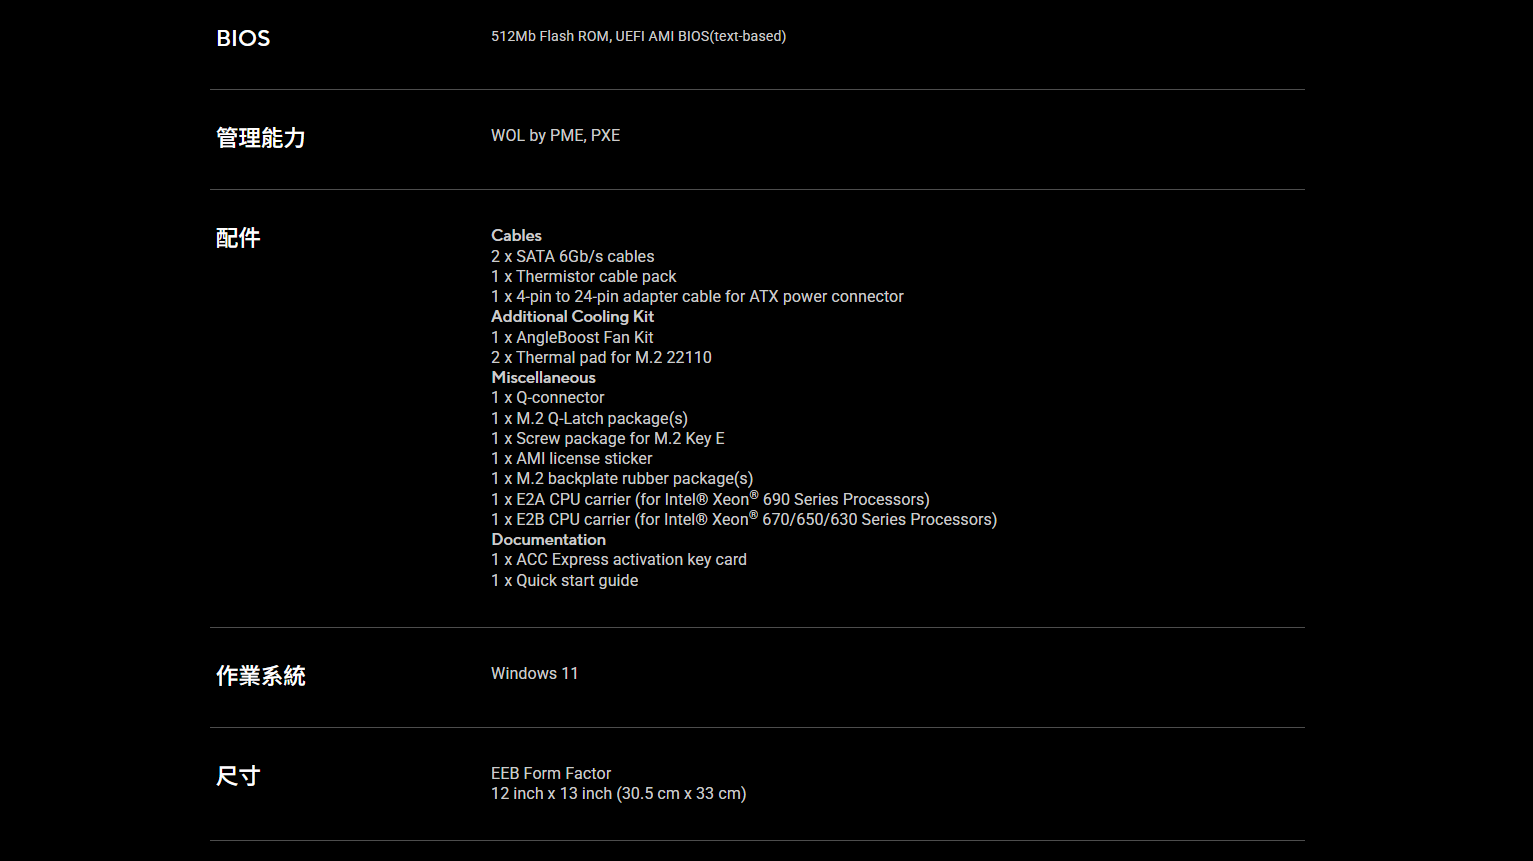Click the 512Mb Flash ROM specification text
Viewport: 1533px width, 861px height.
coord(638,36)
